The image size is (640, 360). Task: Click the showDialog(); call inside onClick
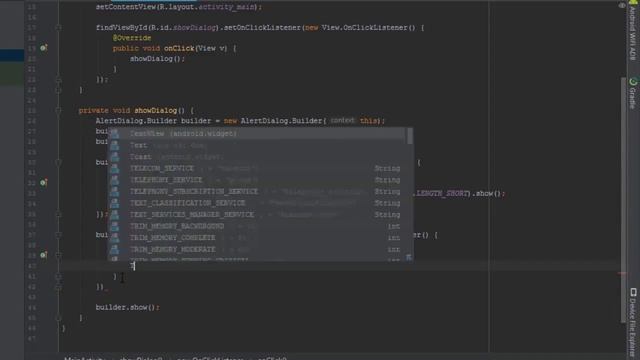(157, 59)
